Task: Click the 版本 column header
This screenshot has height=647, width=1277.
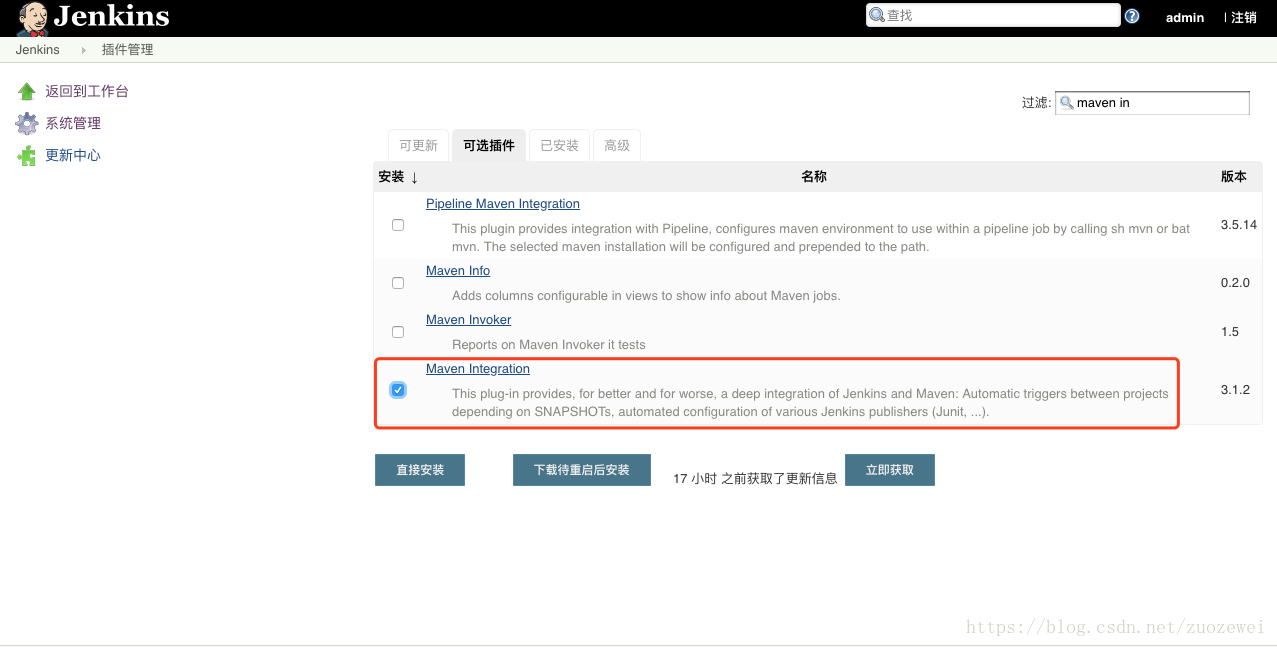Action: click(x=1234, y=177)
